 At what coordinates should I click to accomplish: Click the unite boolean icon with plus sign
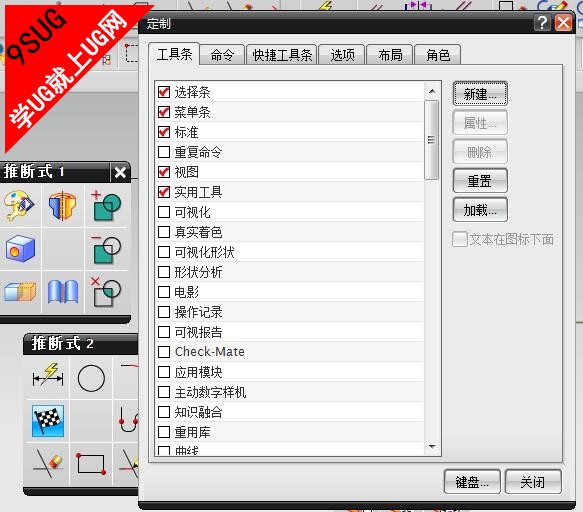pyautogui.click(x=106, y=206)
